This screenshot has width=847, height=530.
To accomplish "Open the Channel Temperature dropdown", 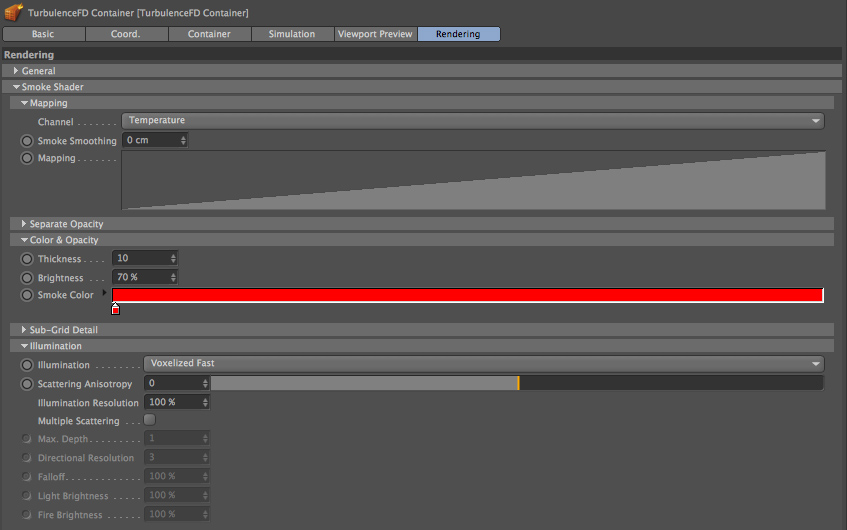I will coord(473,120).
